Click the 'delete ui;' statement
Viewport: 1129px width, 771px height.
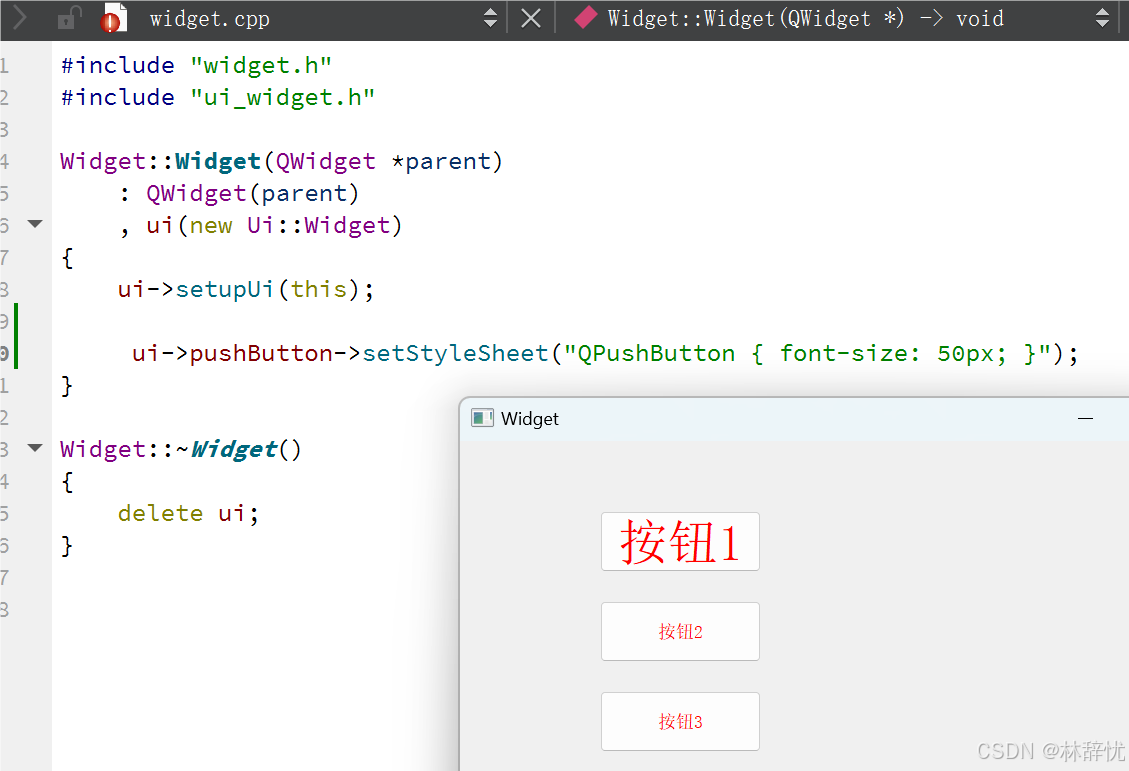click(189, 513)
